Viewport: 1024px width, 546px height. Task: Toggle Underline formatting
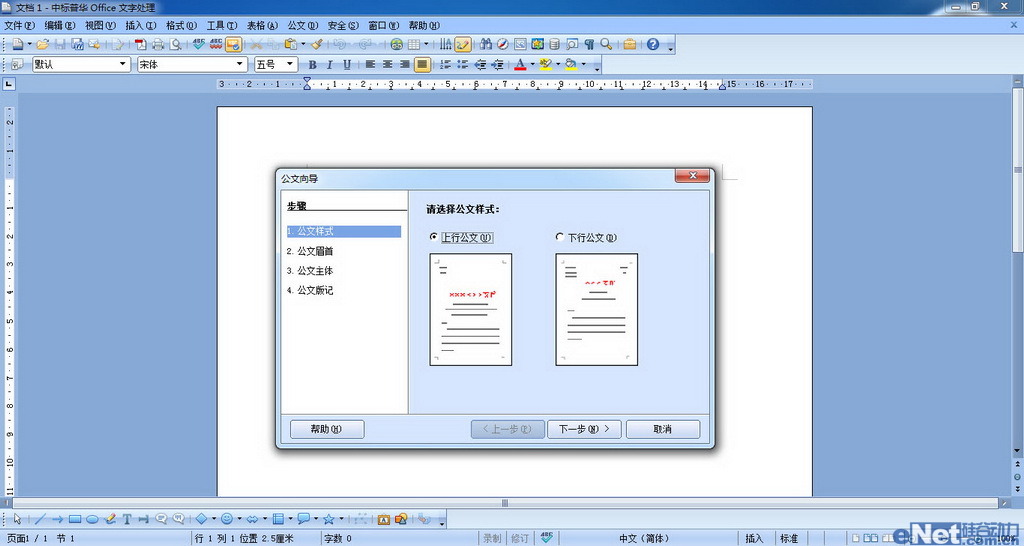click(347, 64)
